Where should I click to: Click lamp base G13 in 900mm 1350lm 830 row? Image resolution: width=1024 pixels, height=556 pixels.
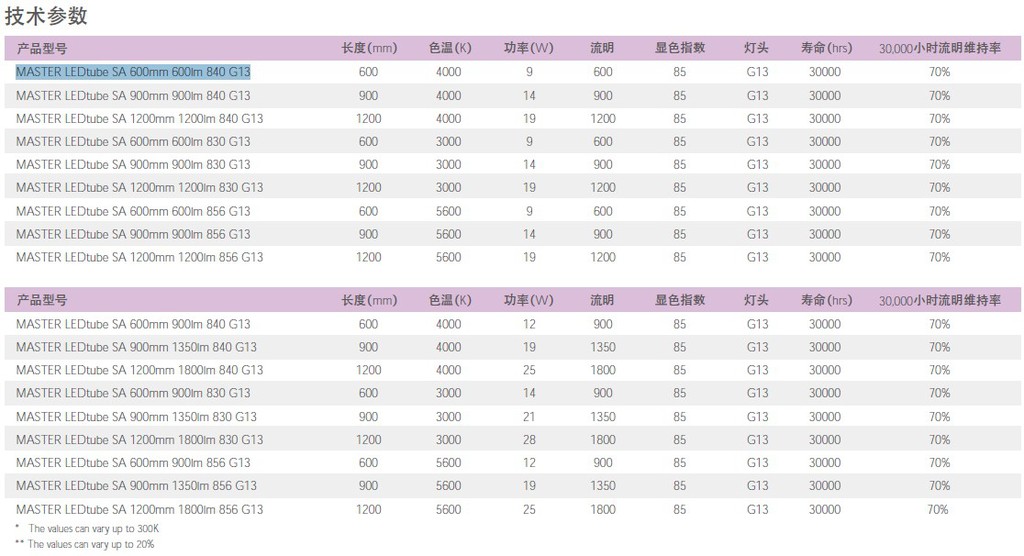coord(758,417)
